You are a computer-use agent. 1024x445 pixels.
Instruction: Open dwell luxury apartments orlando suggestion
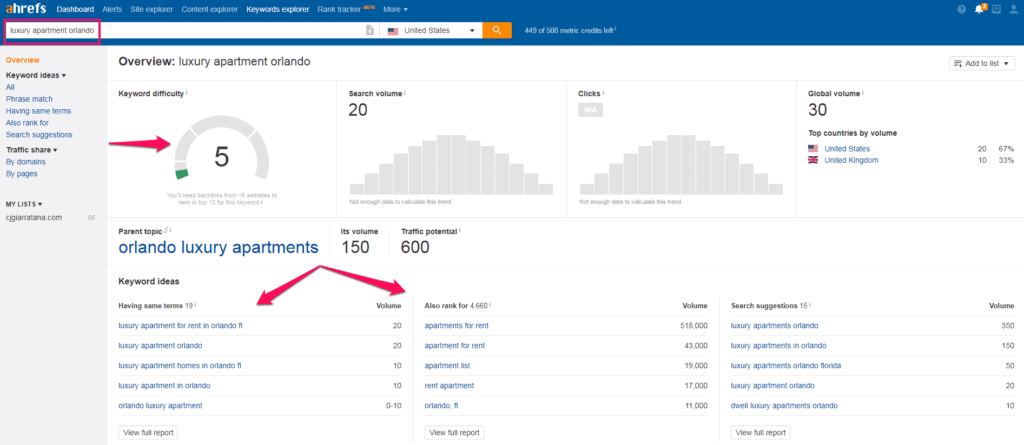(x=784, y=405)
